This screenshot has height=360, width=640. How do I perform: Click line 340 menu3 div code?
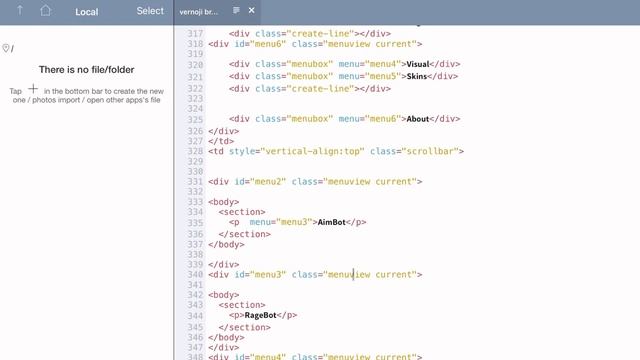point(315,275)
